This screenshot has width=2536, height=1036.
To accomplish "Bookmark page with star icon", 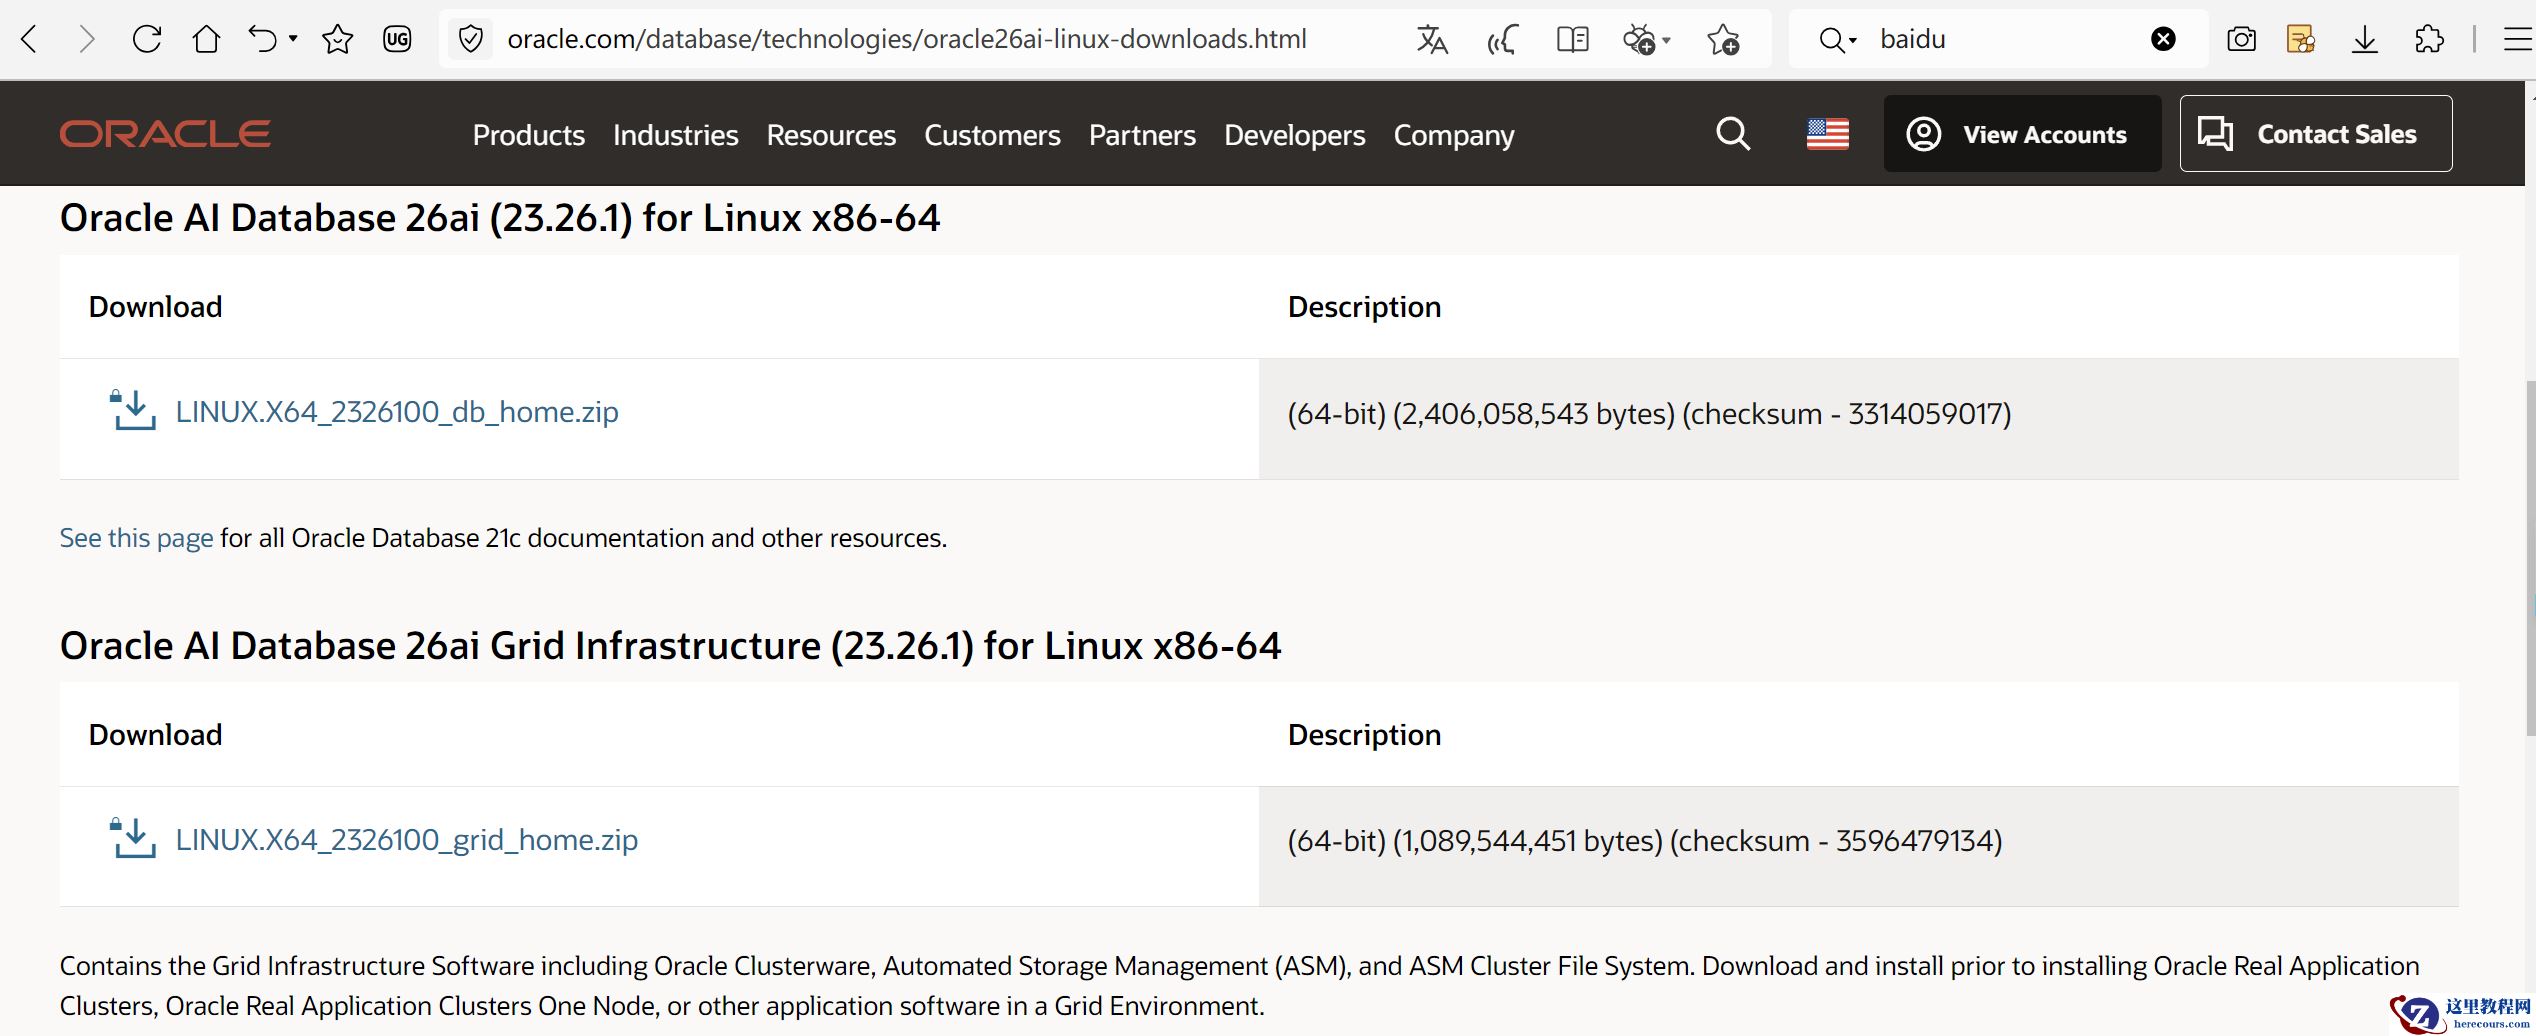I will coord(337,39).
